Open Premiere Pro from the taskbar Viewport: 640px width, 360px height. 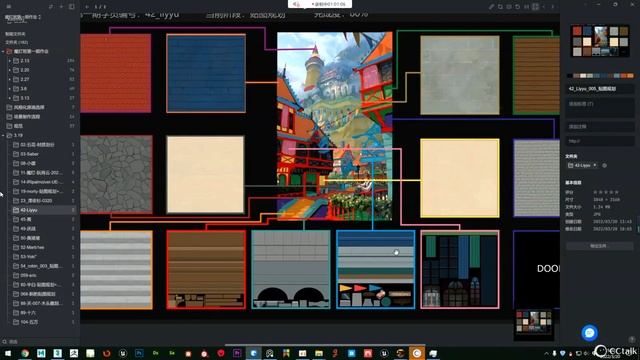[x=237, y=353]
